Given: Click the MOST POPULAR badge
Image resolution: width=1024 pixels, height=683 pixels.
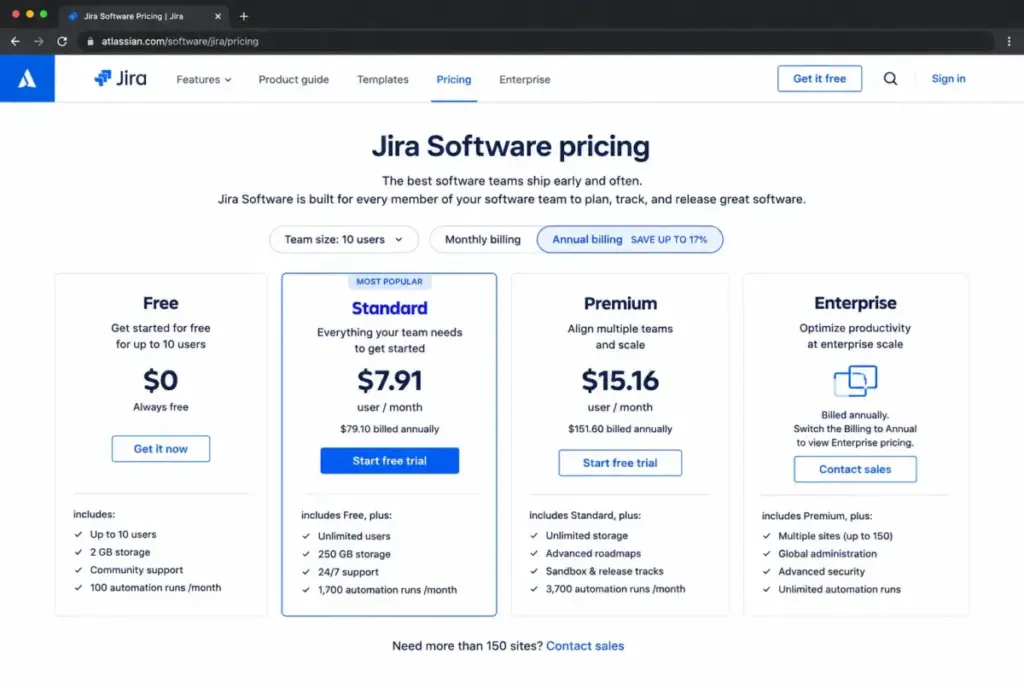Looking at the screenshot, I should pos(389,281).
